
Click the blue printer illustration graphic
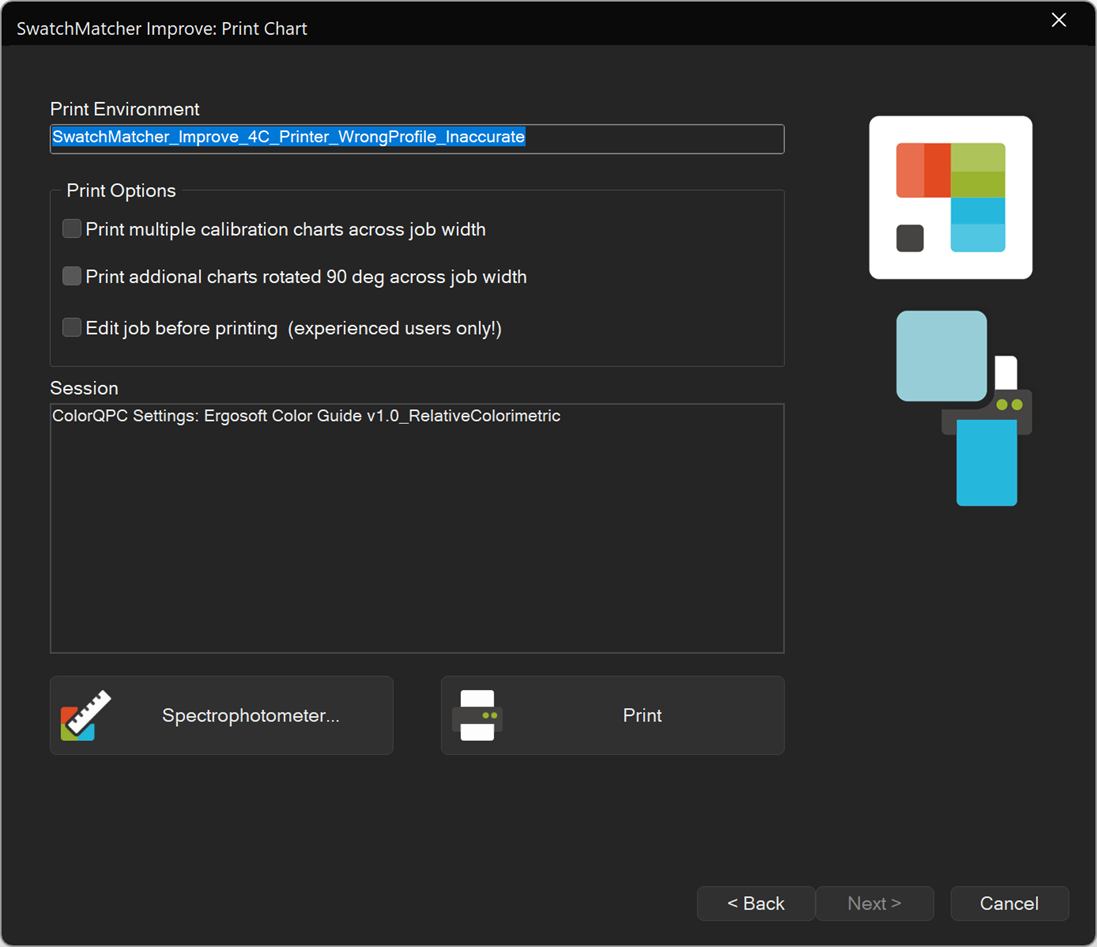(964, 408)
